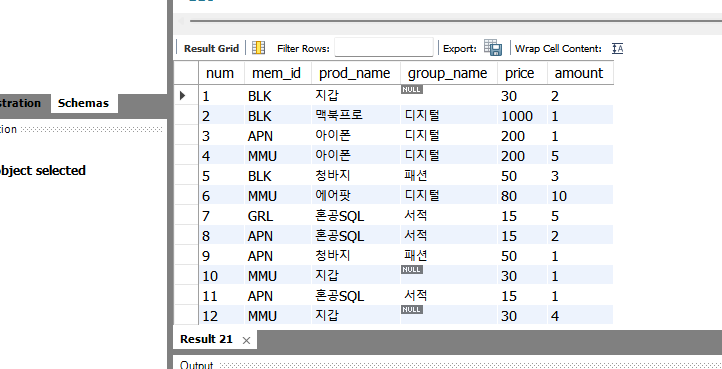Click the object selected info text

pyautogui.click(x=43, y=170)
